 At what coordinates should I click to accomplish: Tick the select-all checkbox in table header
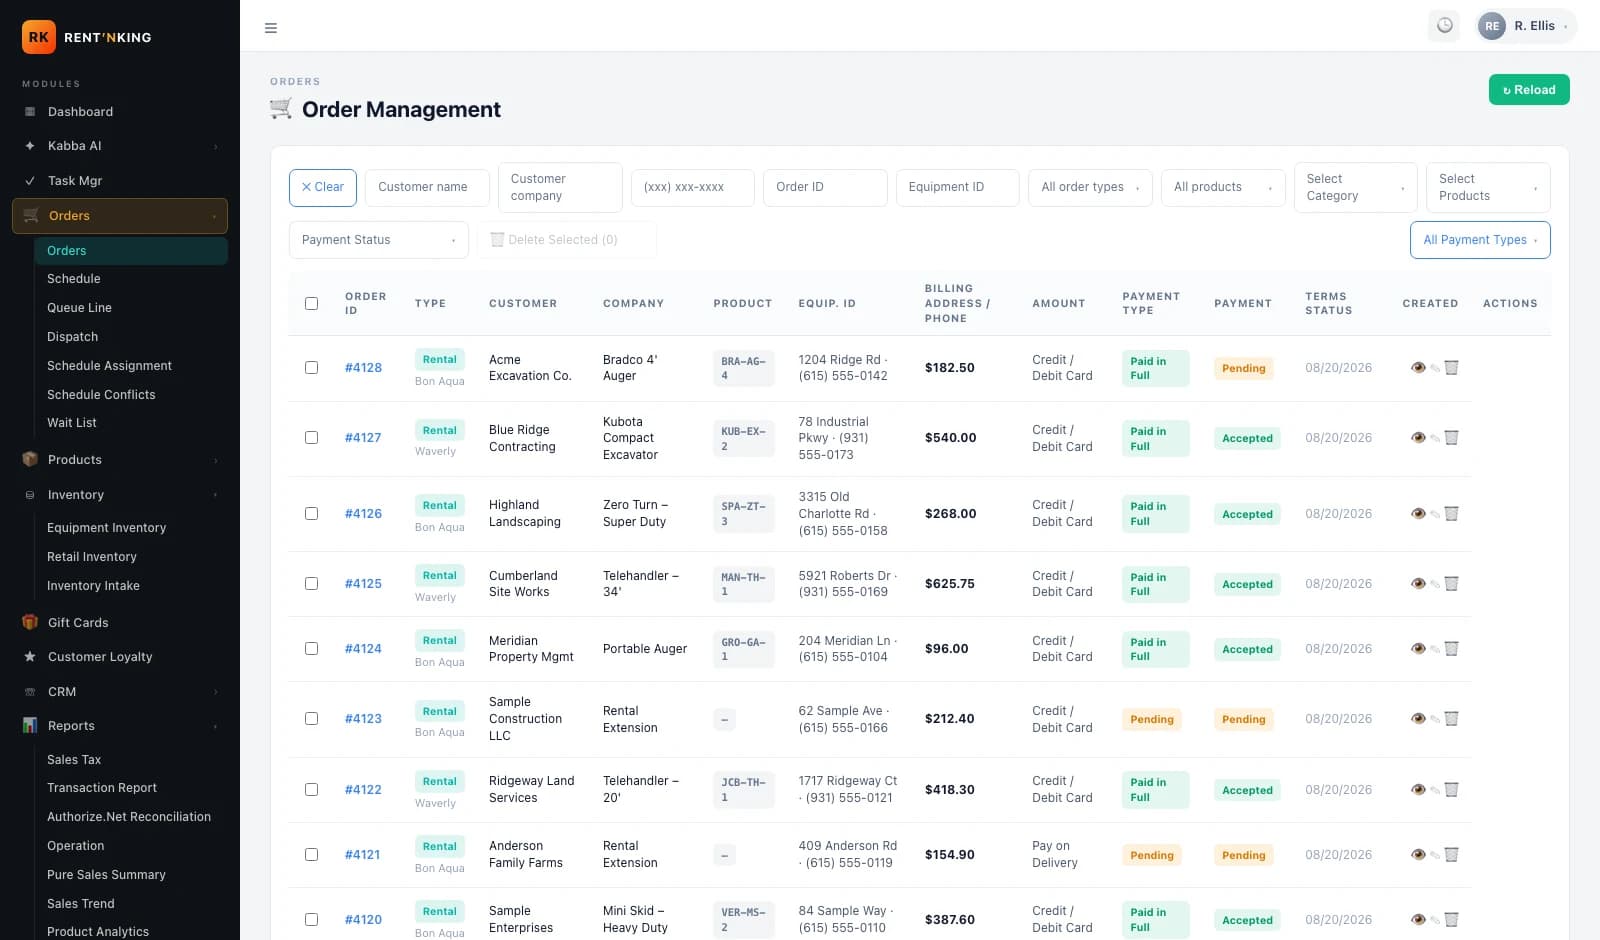tap(311, 303)
